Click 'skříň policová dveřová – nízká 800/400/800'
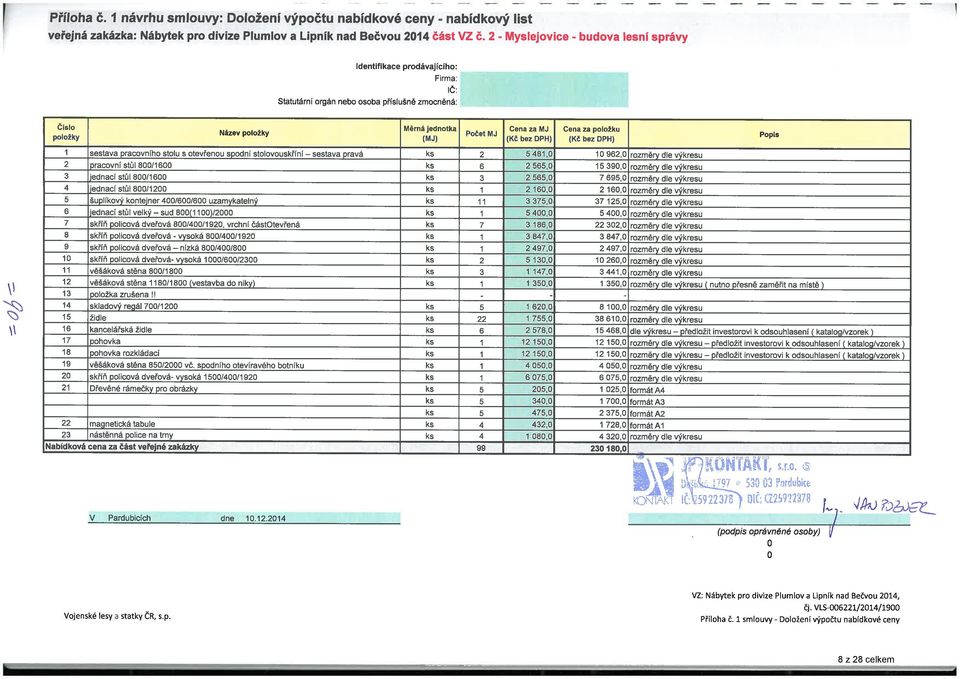This screenshot has width=960, height=679. (x=168, y=248)
